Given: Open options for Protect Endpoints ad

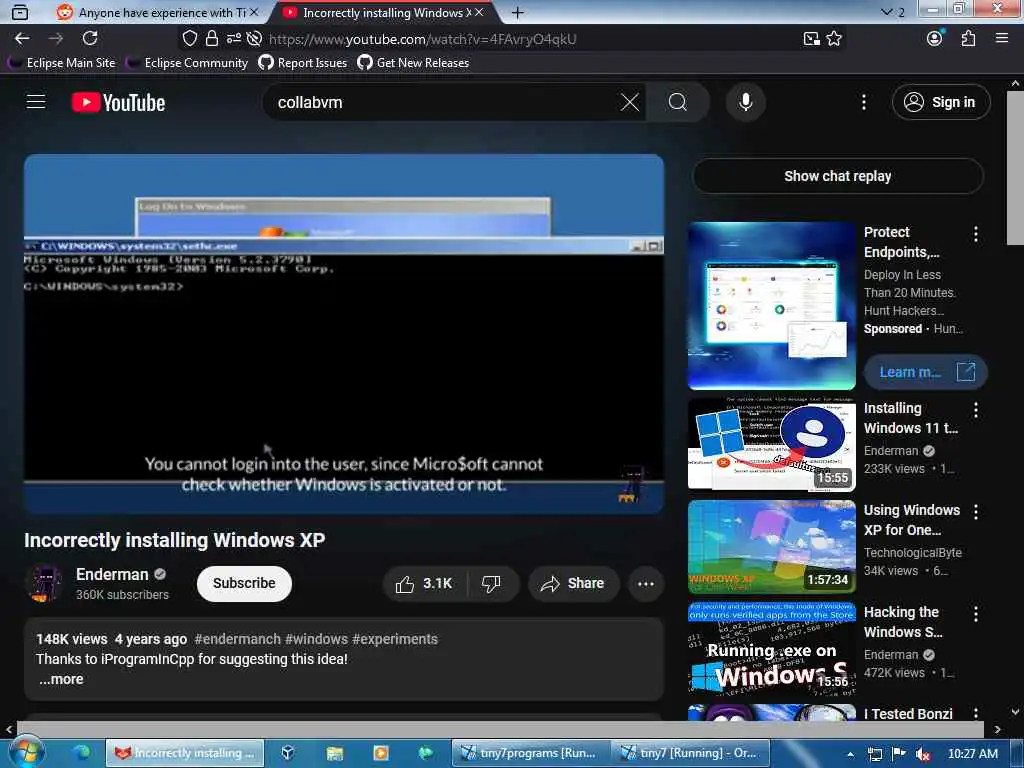Looking at the screenshot, I should click(976, 234).
